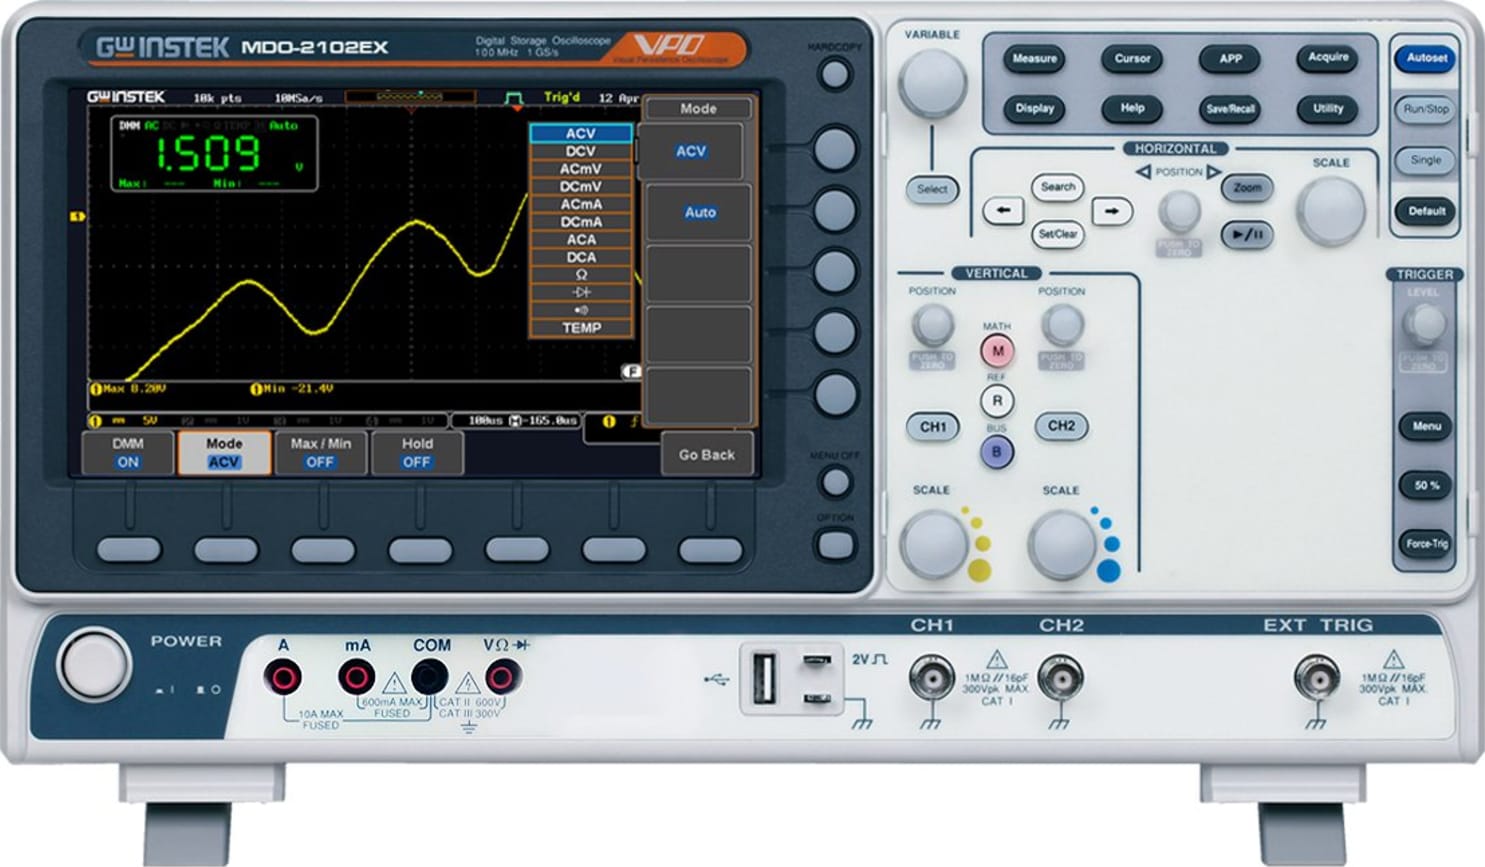Turn the DMM ON softkey off
Viewport: 1485px width, 867px height.
click(128, 452)
